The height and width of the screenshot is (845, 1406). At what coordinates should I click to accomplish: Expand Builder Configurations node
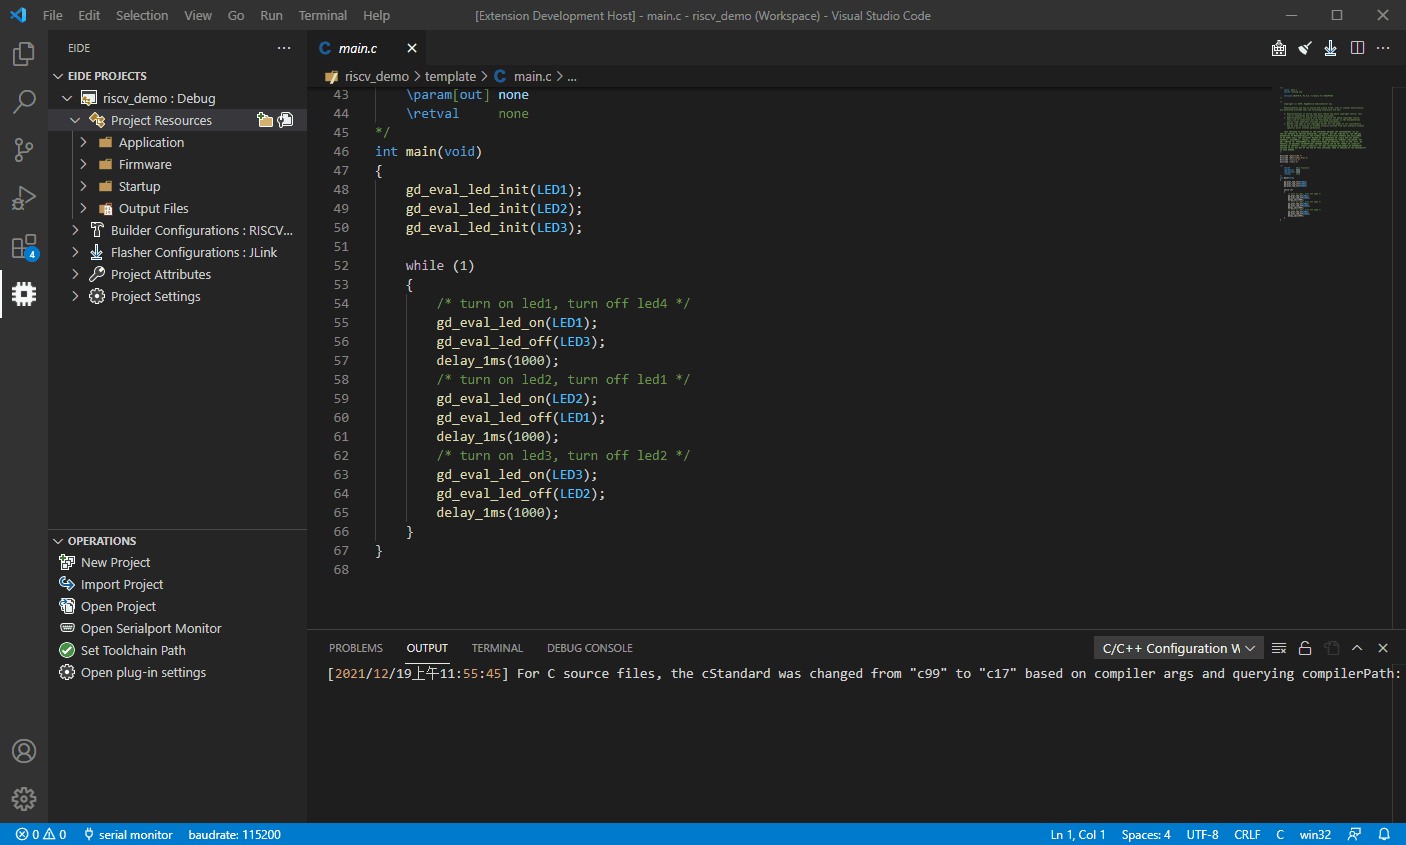tap(75, 230)
